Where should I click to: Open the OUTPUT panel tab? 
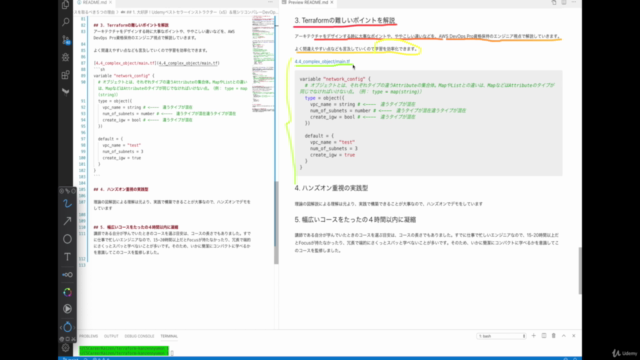coord(111,336)
